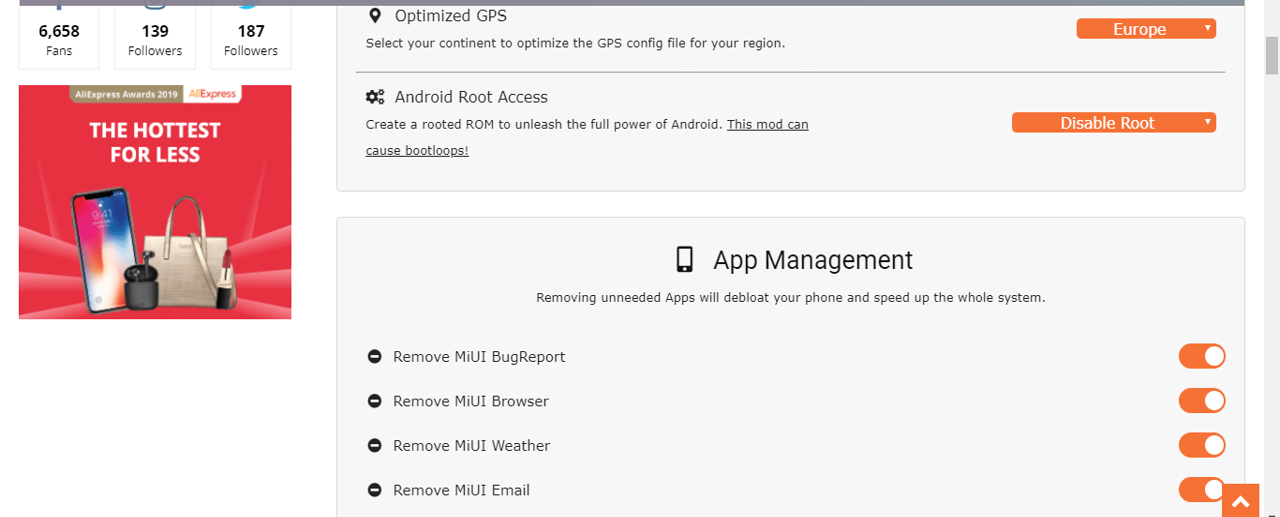Click the minus icon before Remove MiUI BugReport
Viewport: 1280px width, 517px height.
pos(374,357)
